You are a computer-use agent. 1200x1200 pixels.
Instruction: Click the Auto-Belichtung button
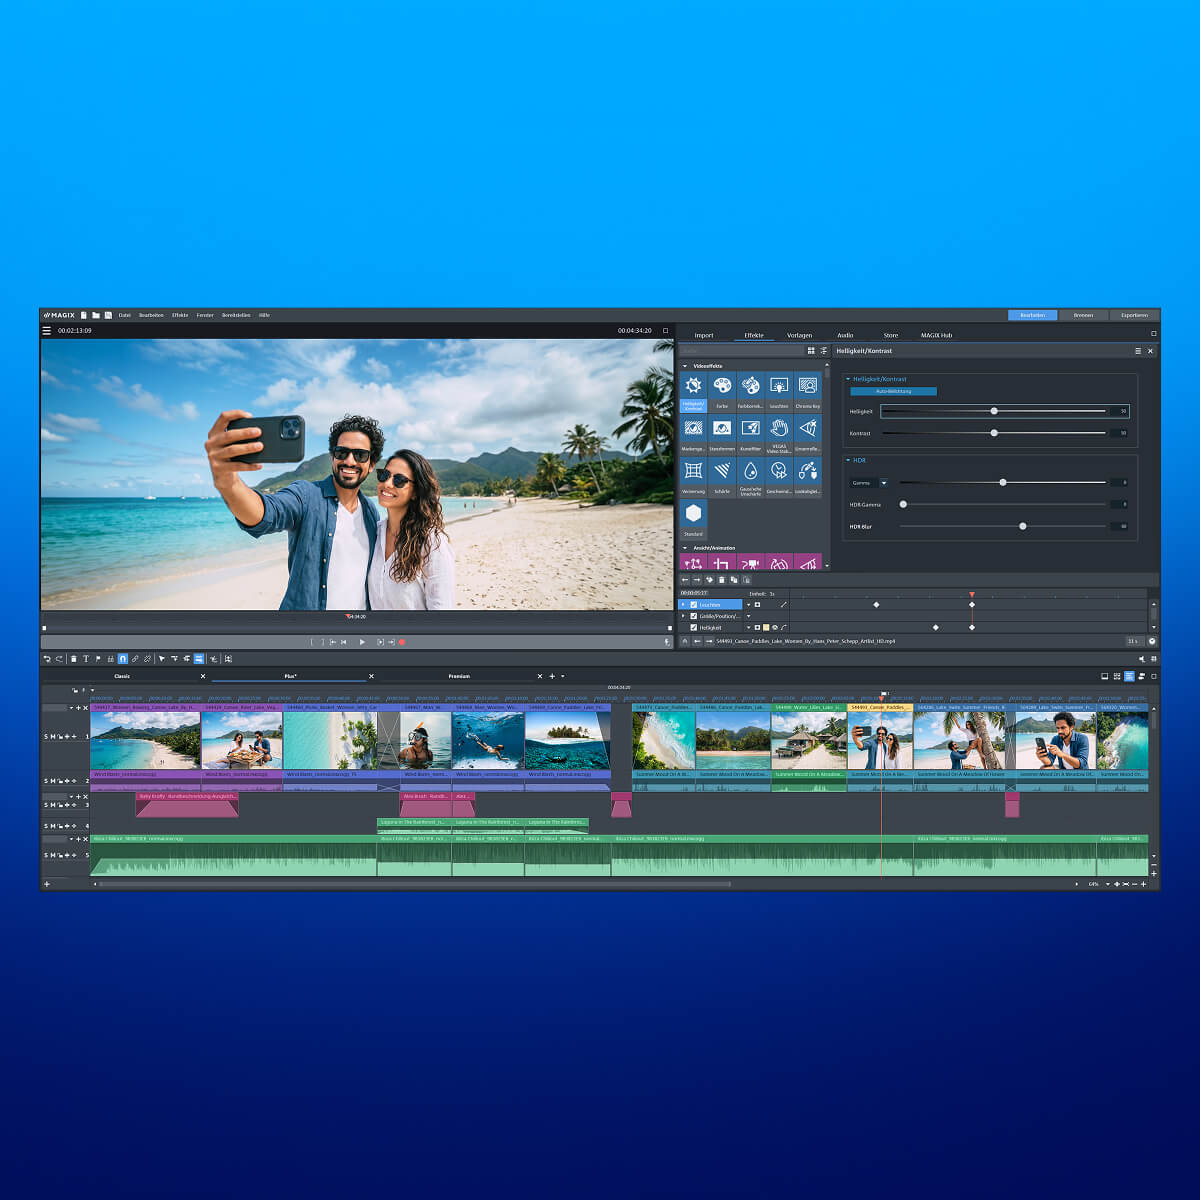click(893, 391)
